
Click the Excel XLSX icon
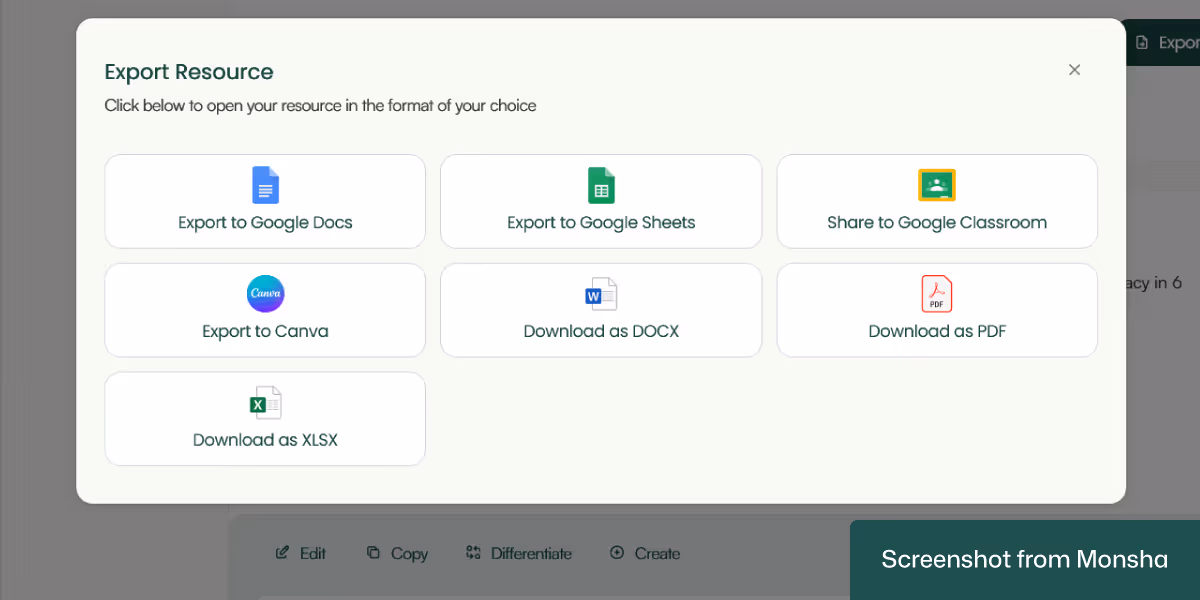pos(265,403)
